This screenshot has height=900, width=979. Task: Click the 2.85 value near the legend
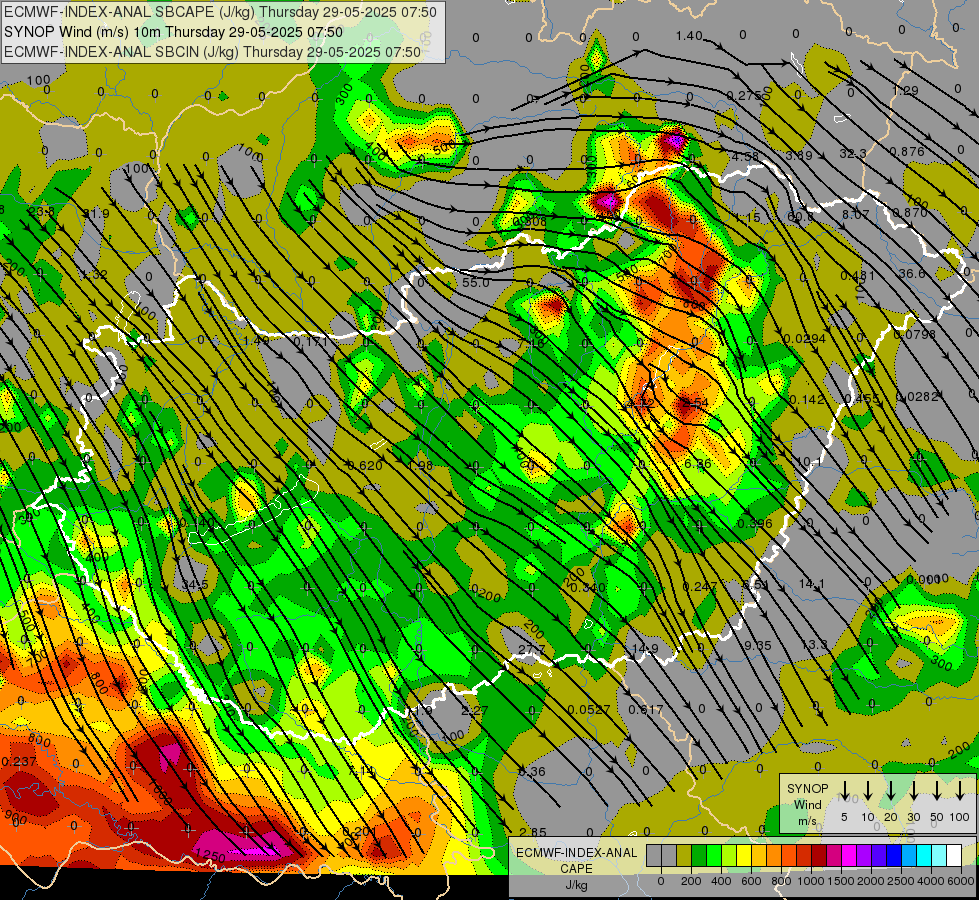pos(533,832)
